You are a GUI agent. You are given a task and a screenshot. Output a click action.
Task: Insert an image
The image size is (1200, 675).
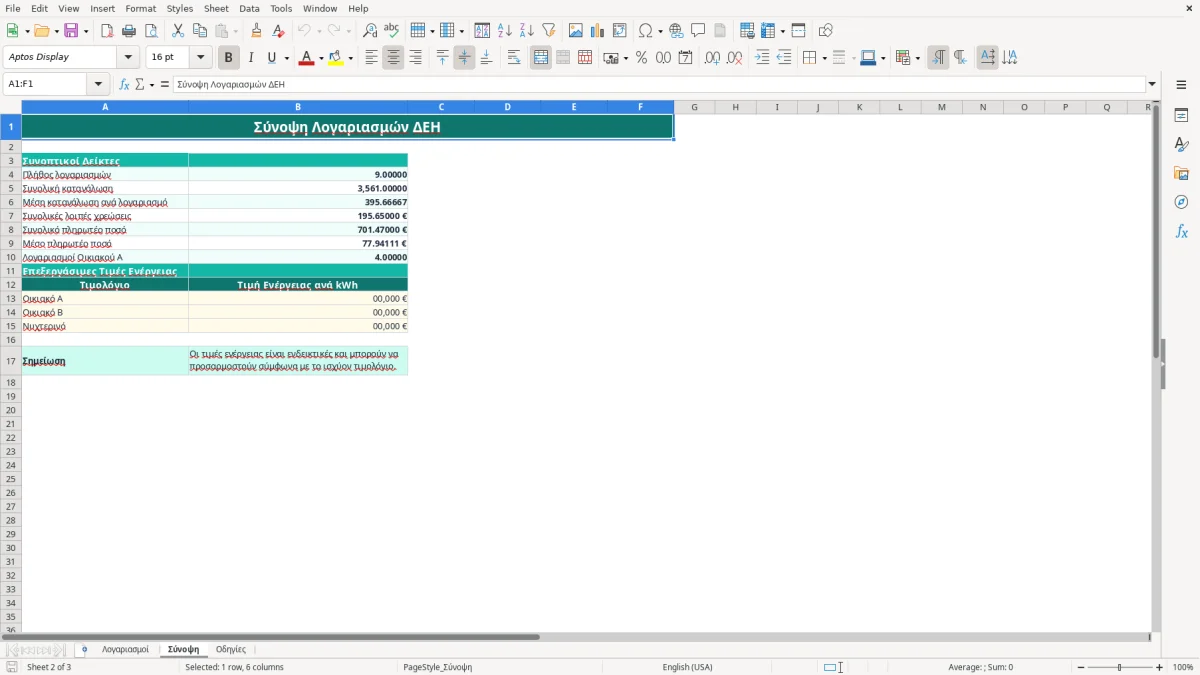coord(576,31)
